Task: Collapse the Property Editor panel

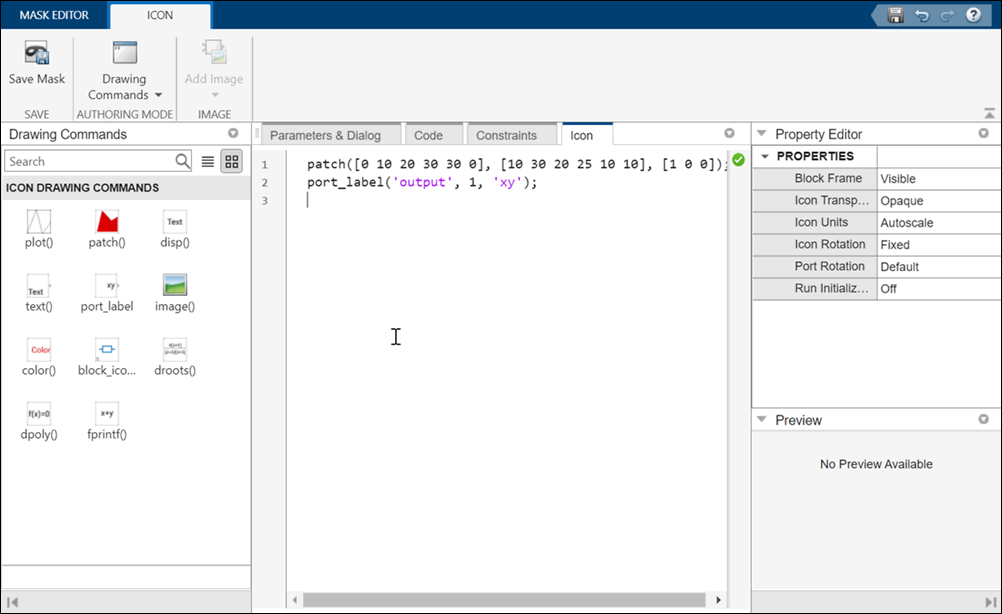Action: click(x=761, y=134)
